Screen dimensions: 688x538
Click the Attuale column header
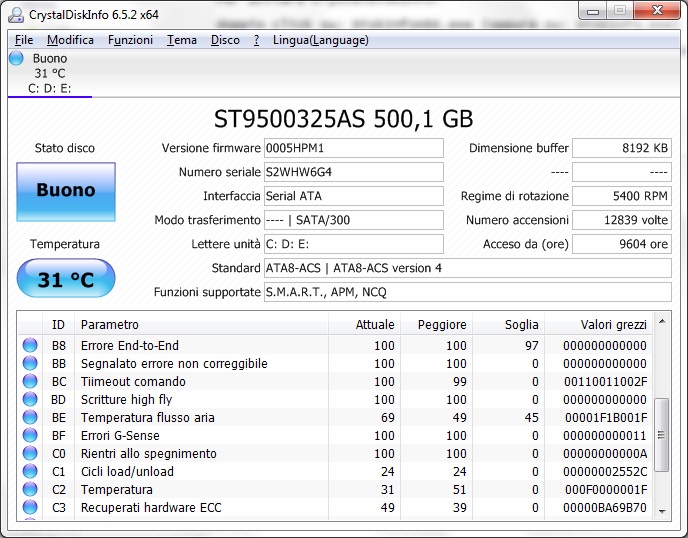point(364,325)
